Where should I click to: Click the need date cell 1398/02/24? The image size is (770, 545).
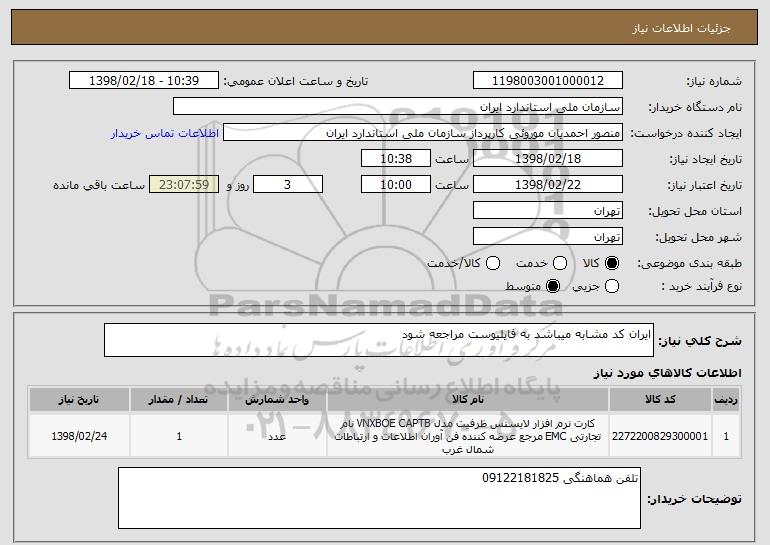(x=79, y=436)
